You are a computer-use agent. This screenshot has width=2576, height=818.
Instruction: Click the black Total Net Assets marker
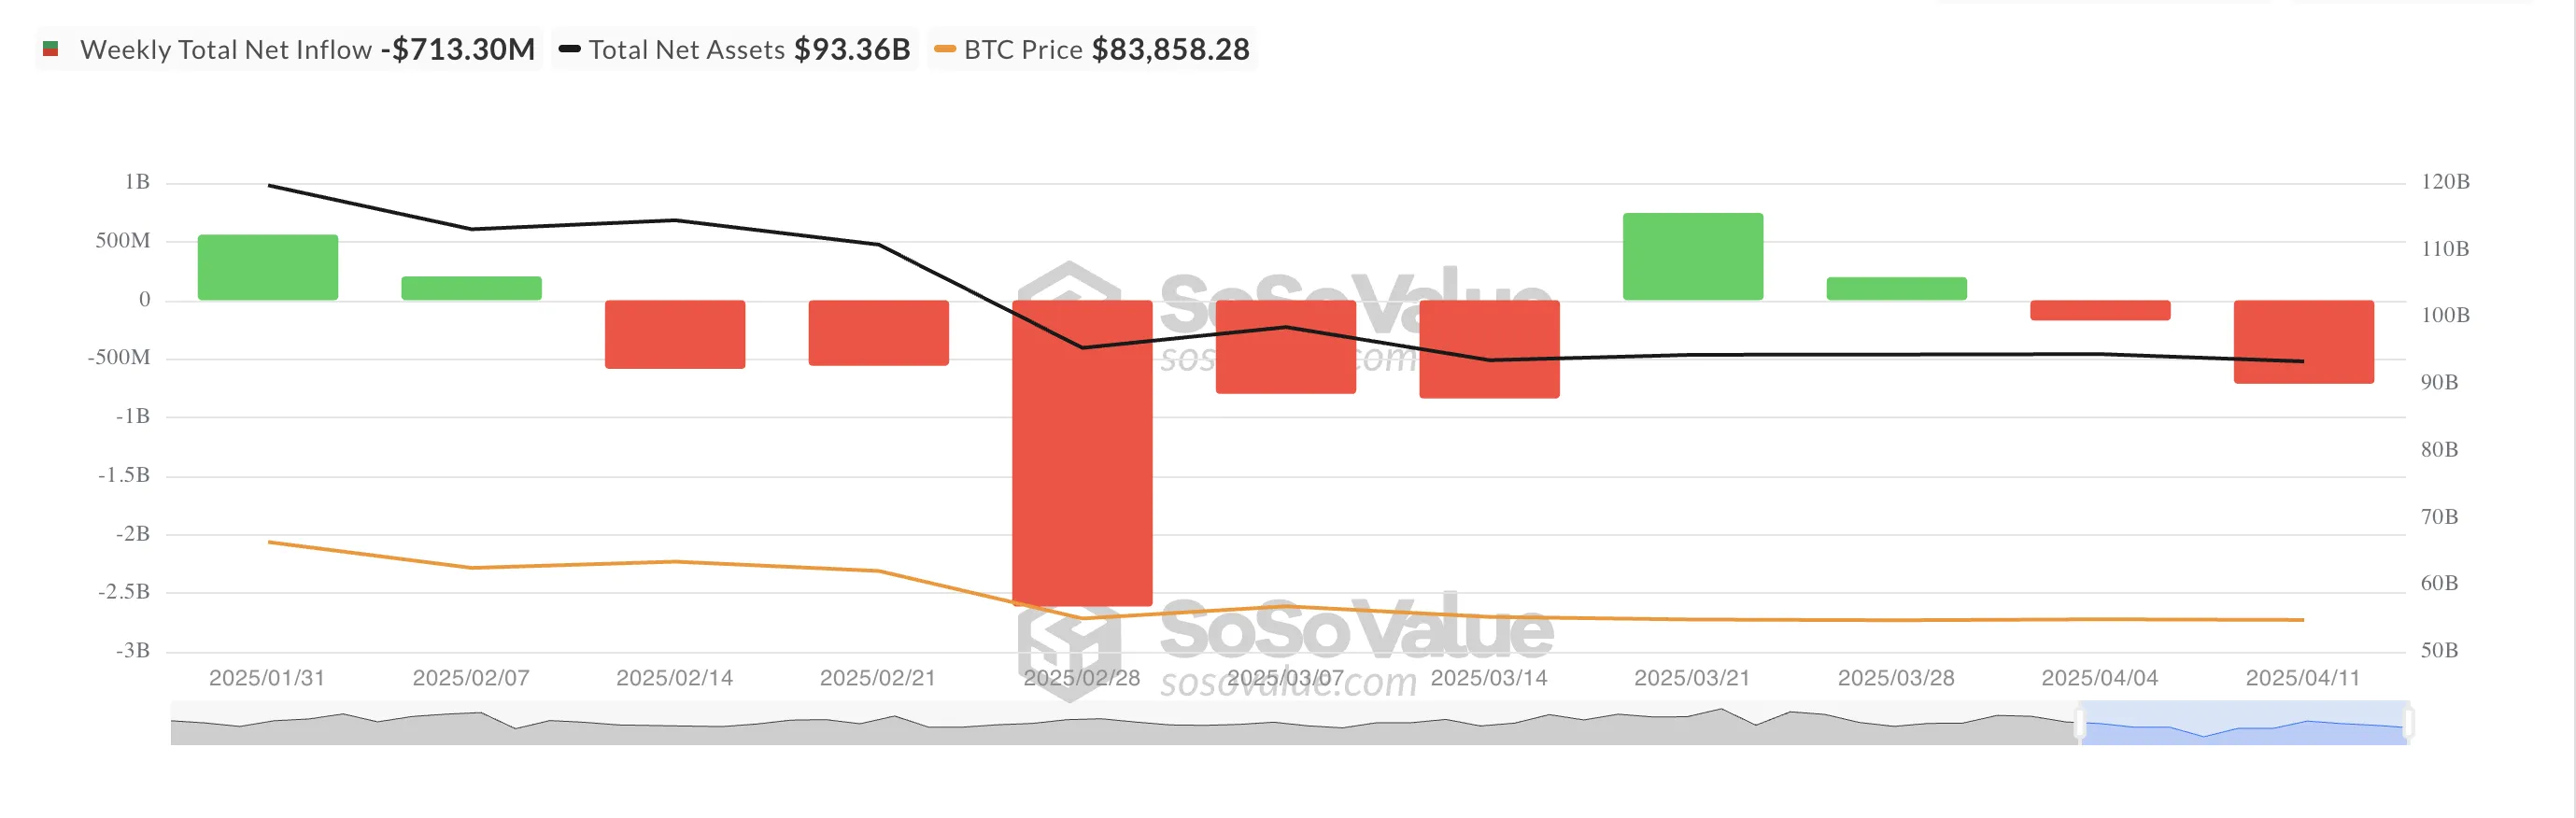click(570, 49)
